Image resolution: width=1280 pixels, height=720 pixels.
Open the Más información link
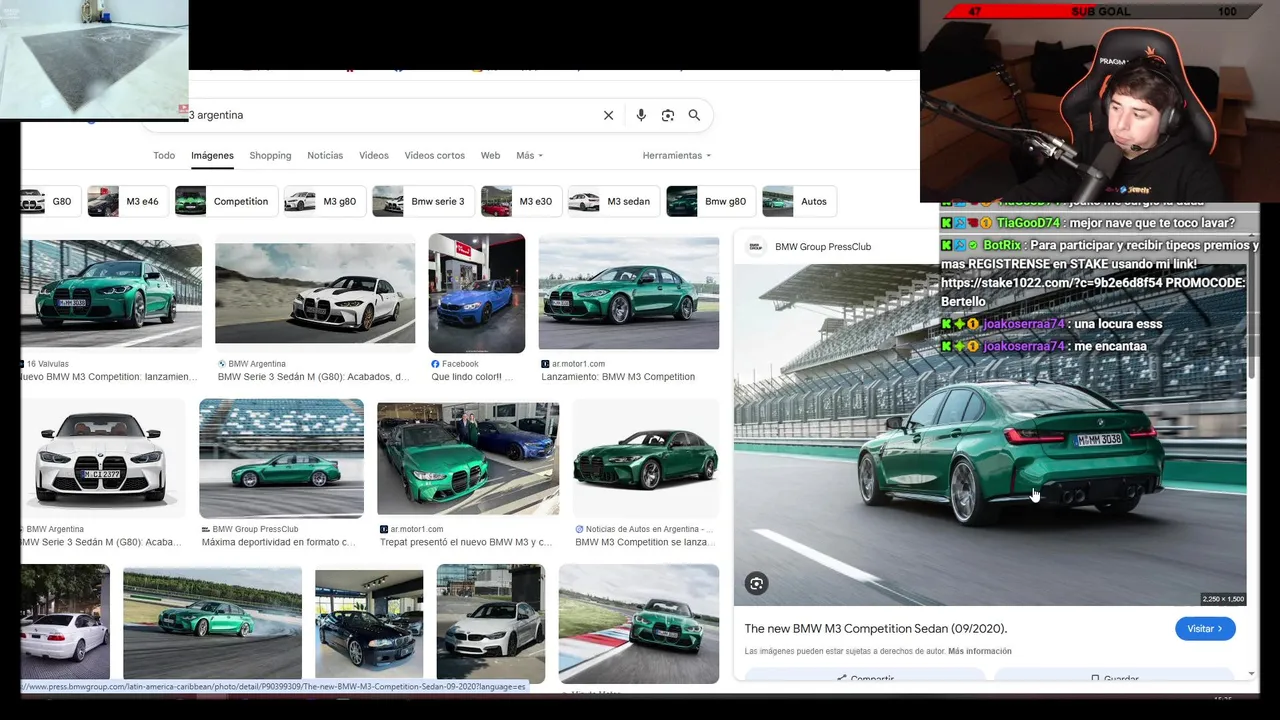click(x=979, y=651)
